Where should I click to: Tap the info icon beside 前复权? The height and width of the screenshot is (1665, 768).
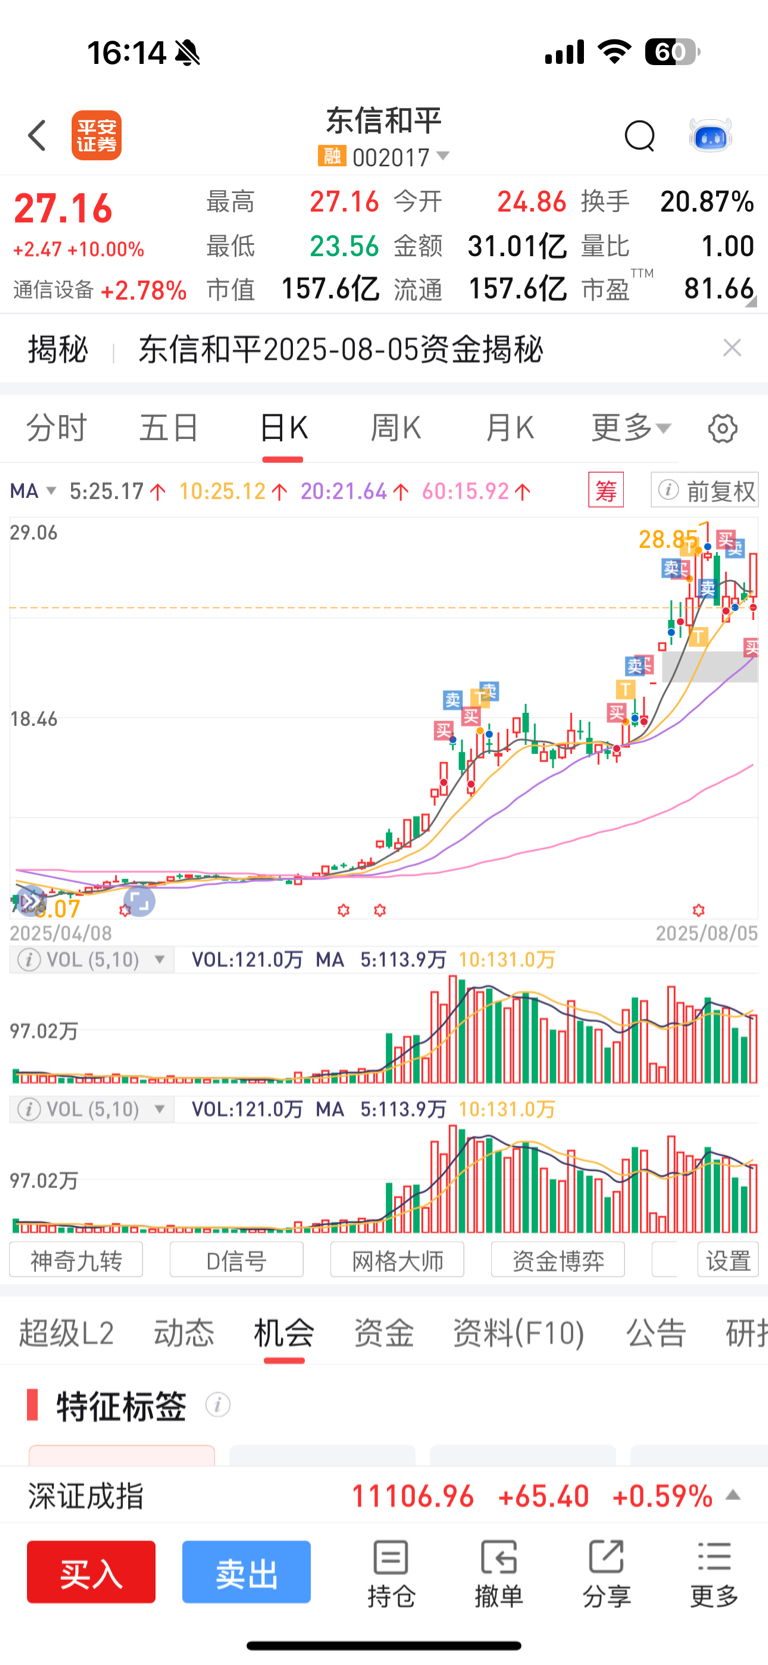[x=669, y=490]
